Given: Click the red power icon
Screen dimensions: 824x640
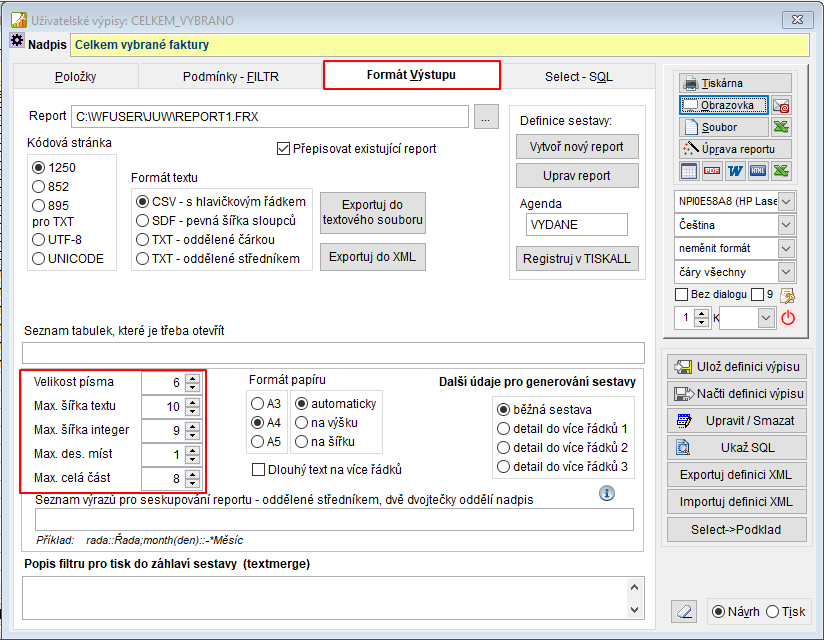Looking at the screenshot, I should tap(788, 318).
